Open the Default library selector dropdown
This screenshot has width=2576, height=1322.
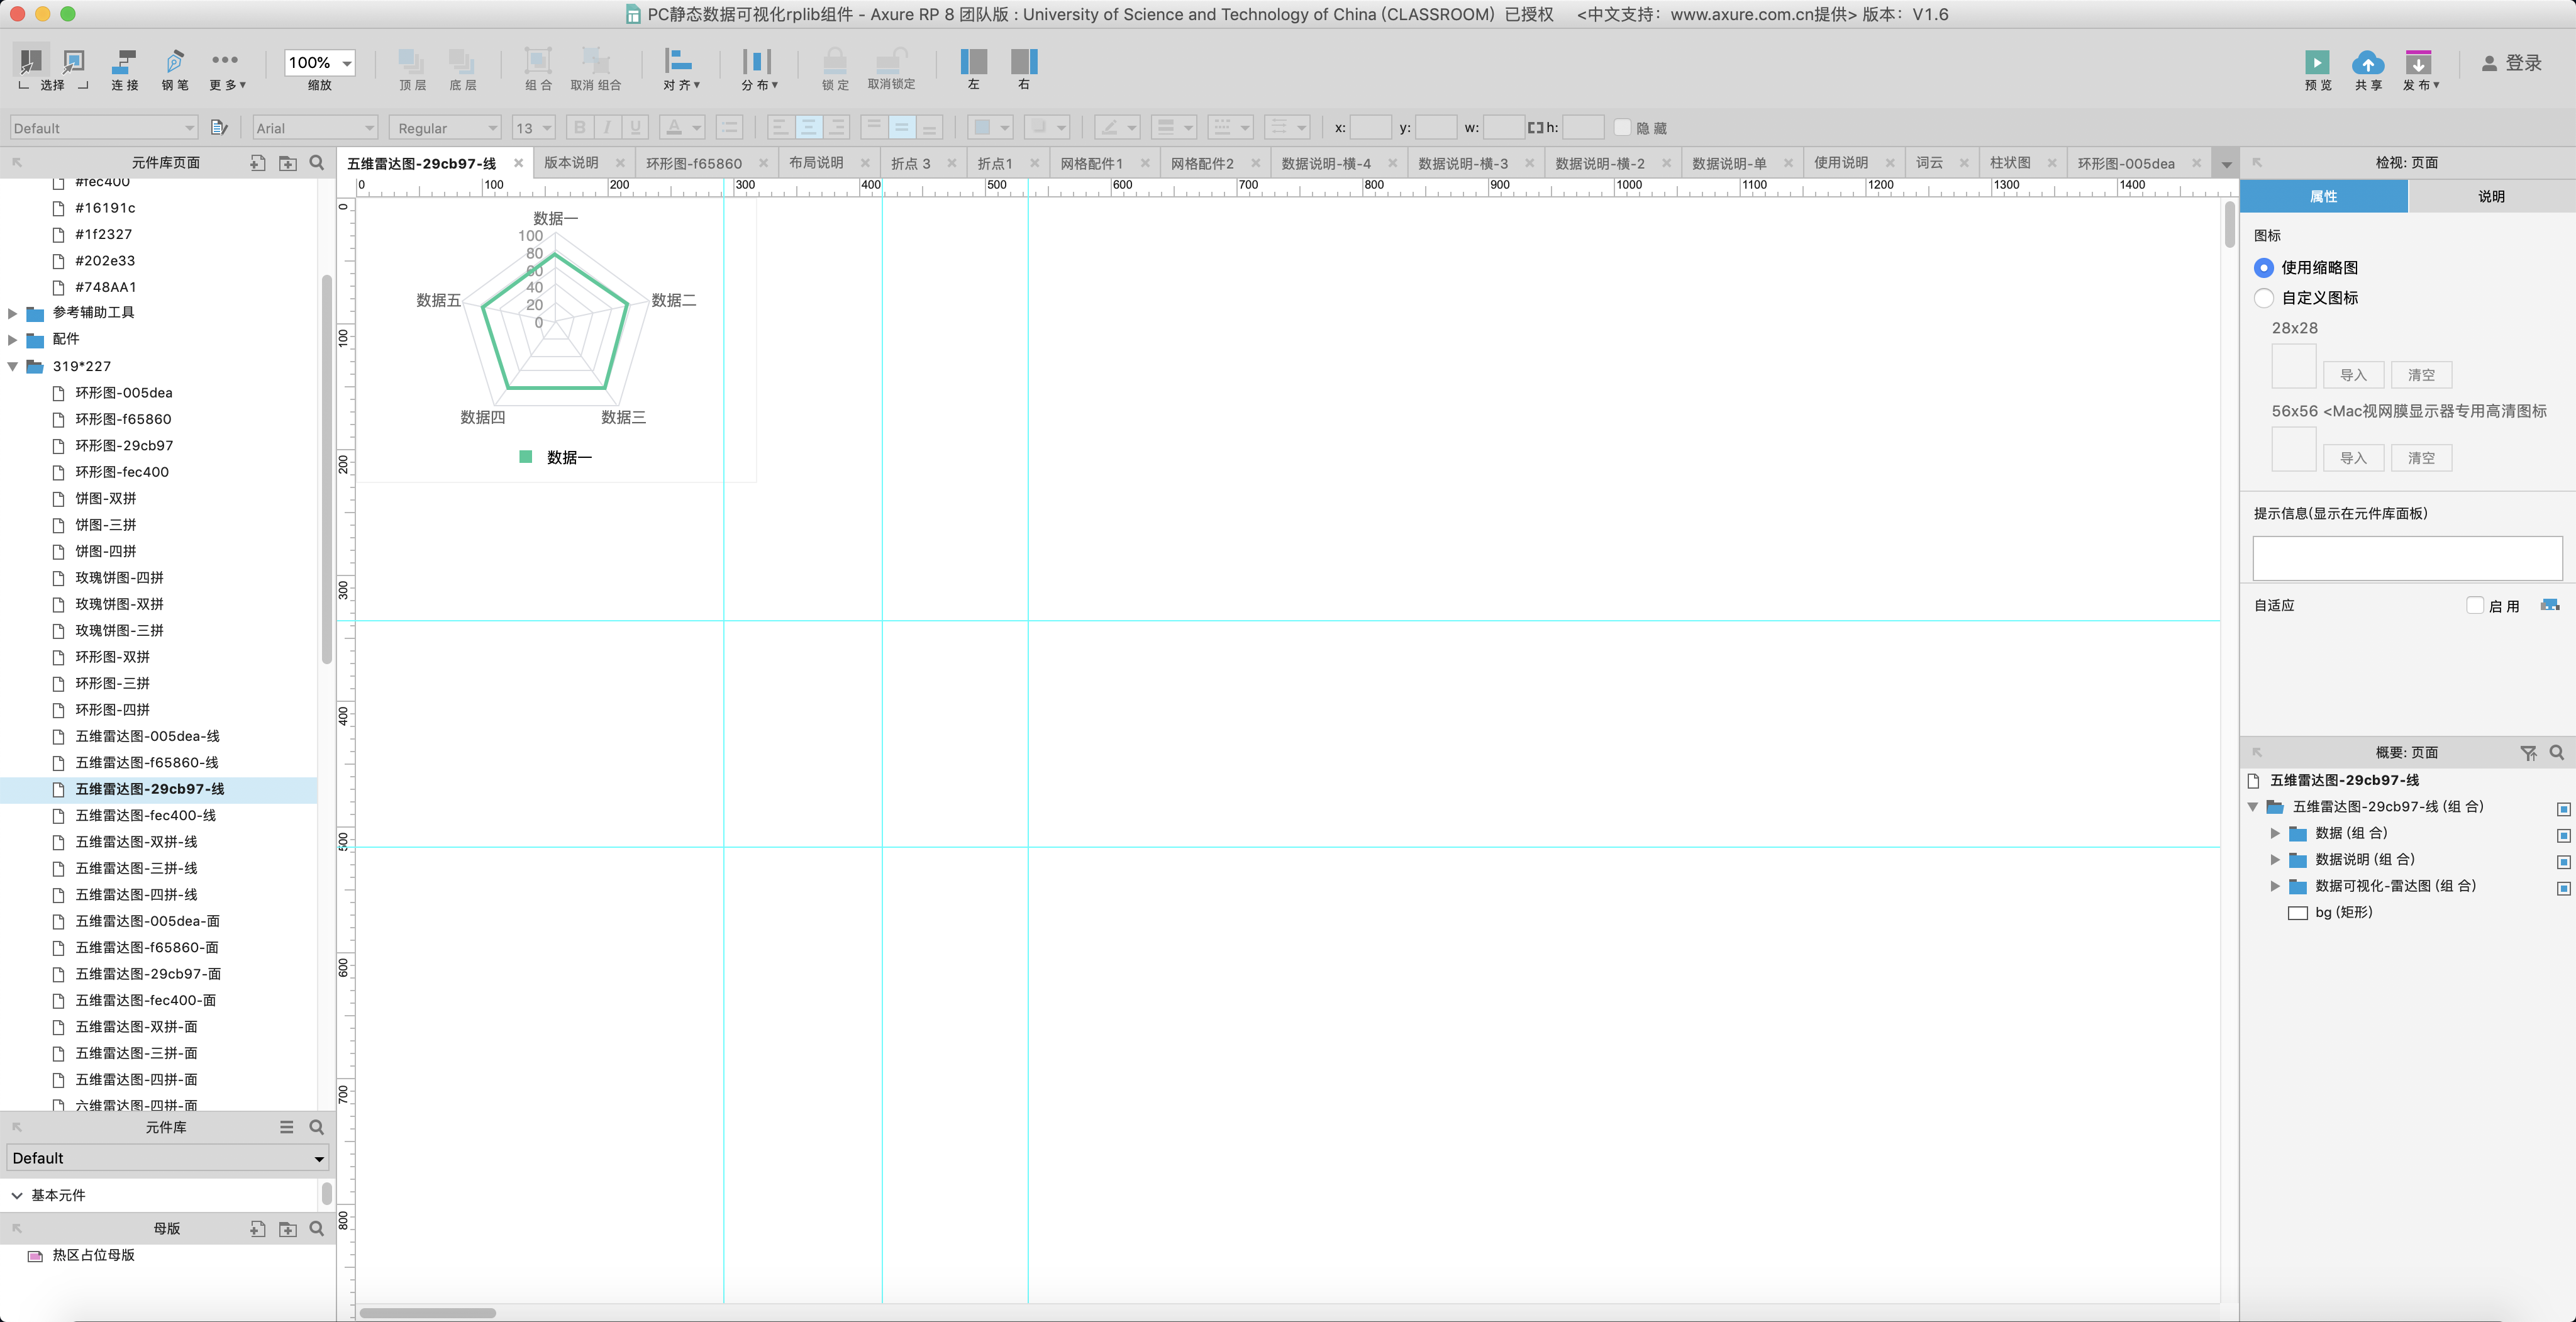tap(168, 1158)
